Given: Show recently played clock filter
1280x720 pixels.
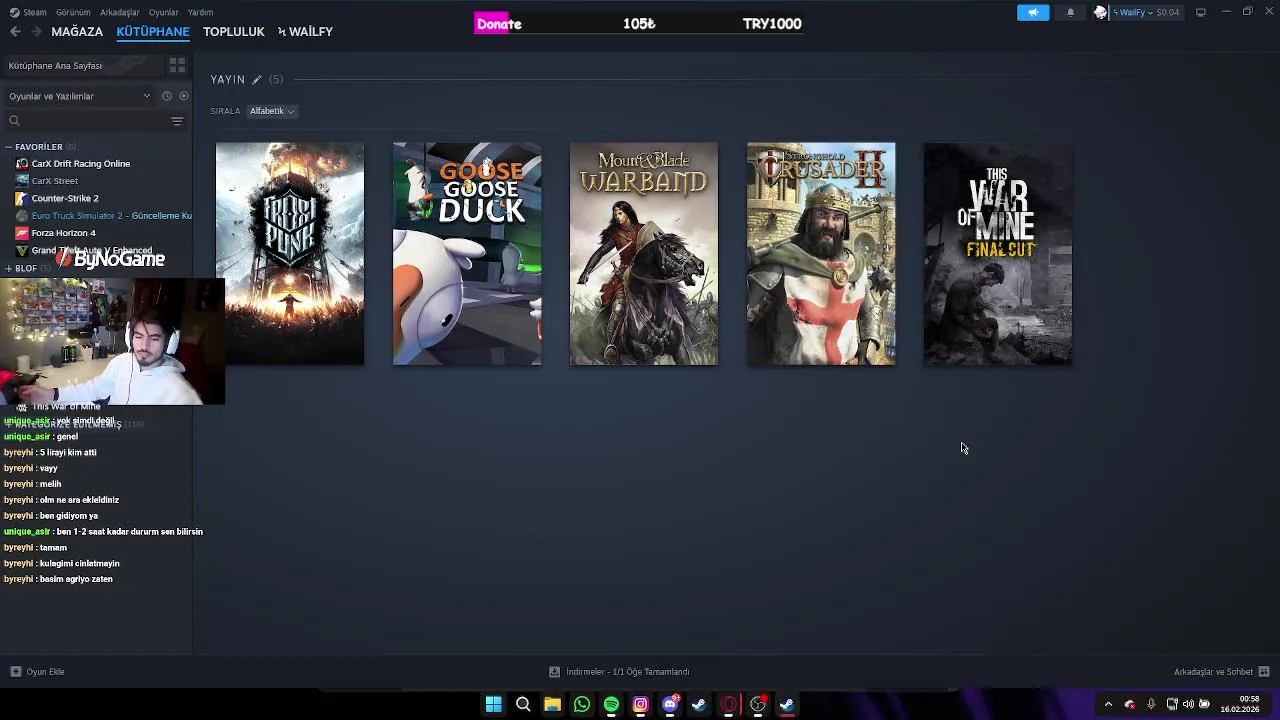Looking at the screenshot, I should (x=167, y=96).
